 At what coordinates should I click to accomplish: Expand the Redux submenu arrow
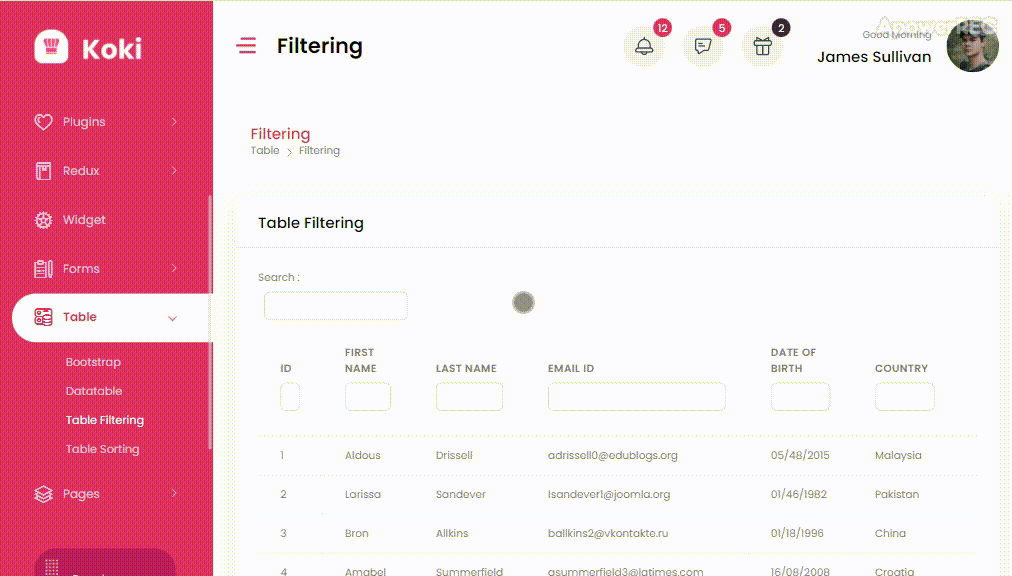point(174,171)
